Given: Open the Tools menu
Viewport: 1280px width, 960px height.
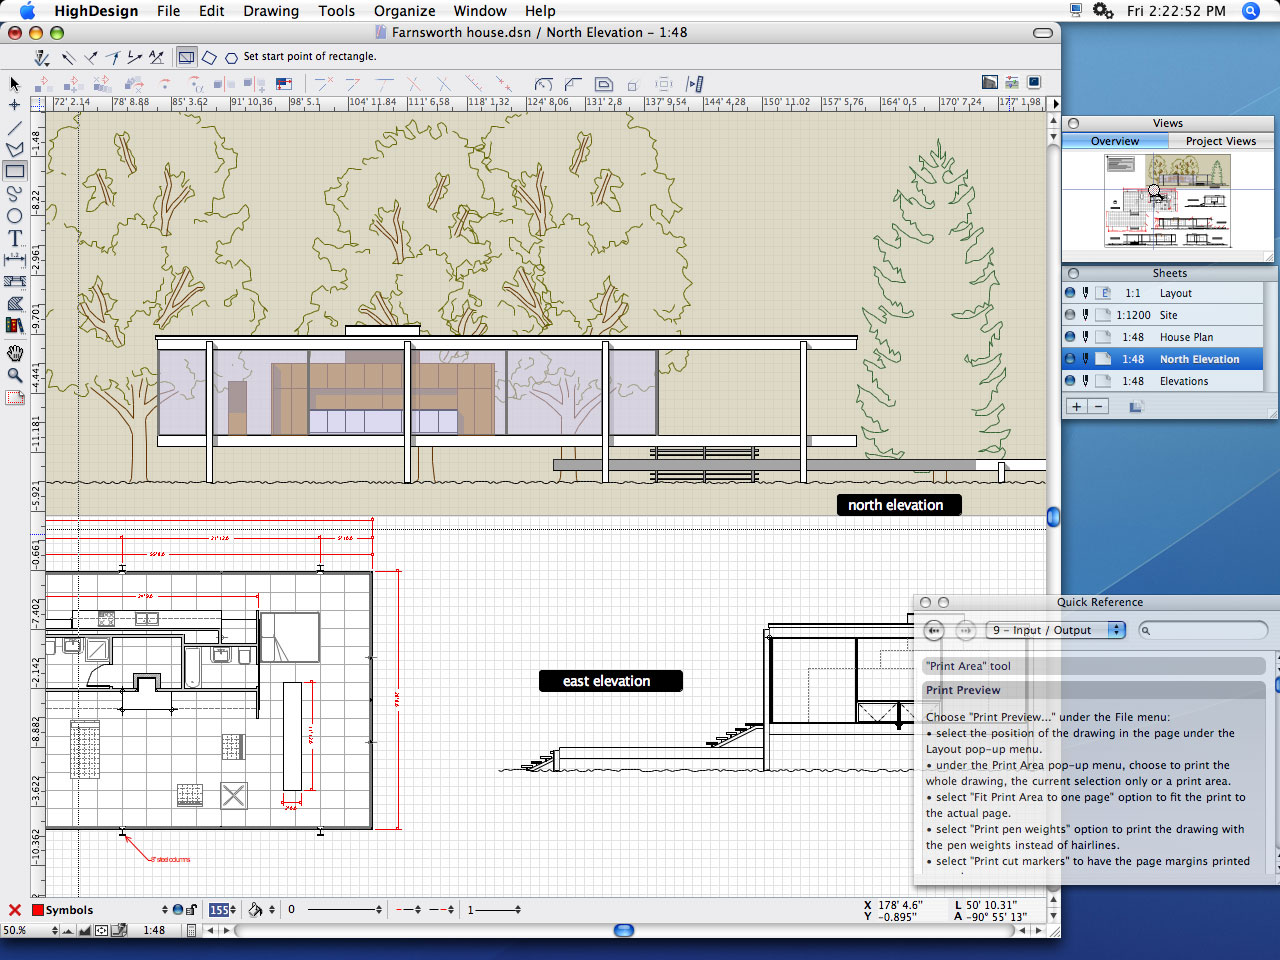Looking at the screenshot, I should 336,11.
